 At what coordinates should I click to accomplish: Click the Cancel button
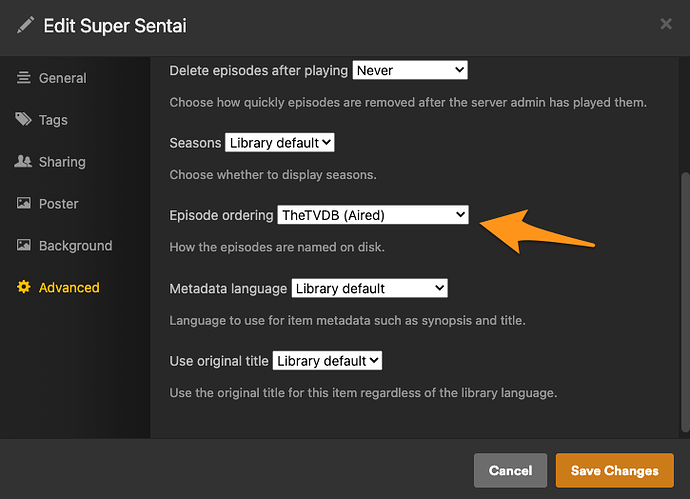510,470
